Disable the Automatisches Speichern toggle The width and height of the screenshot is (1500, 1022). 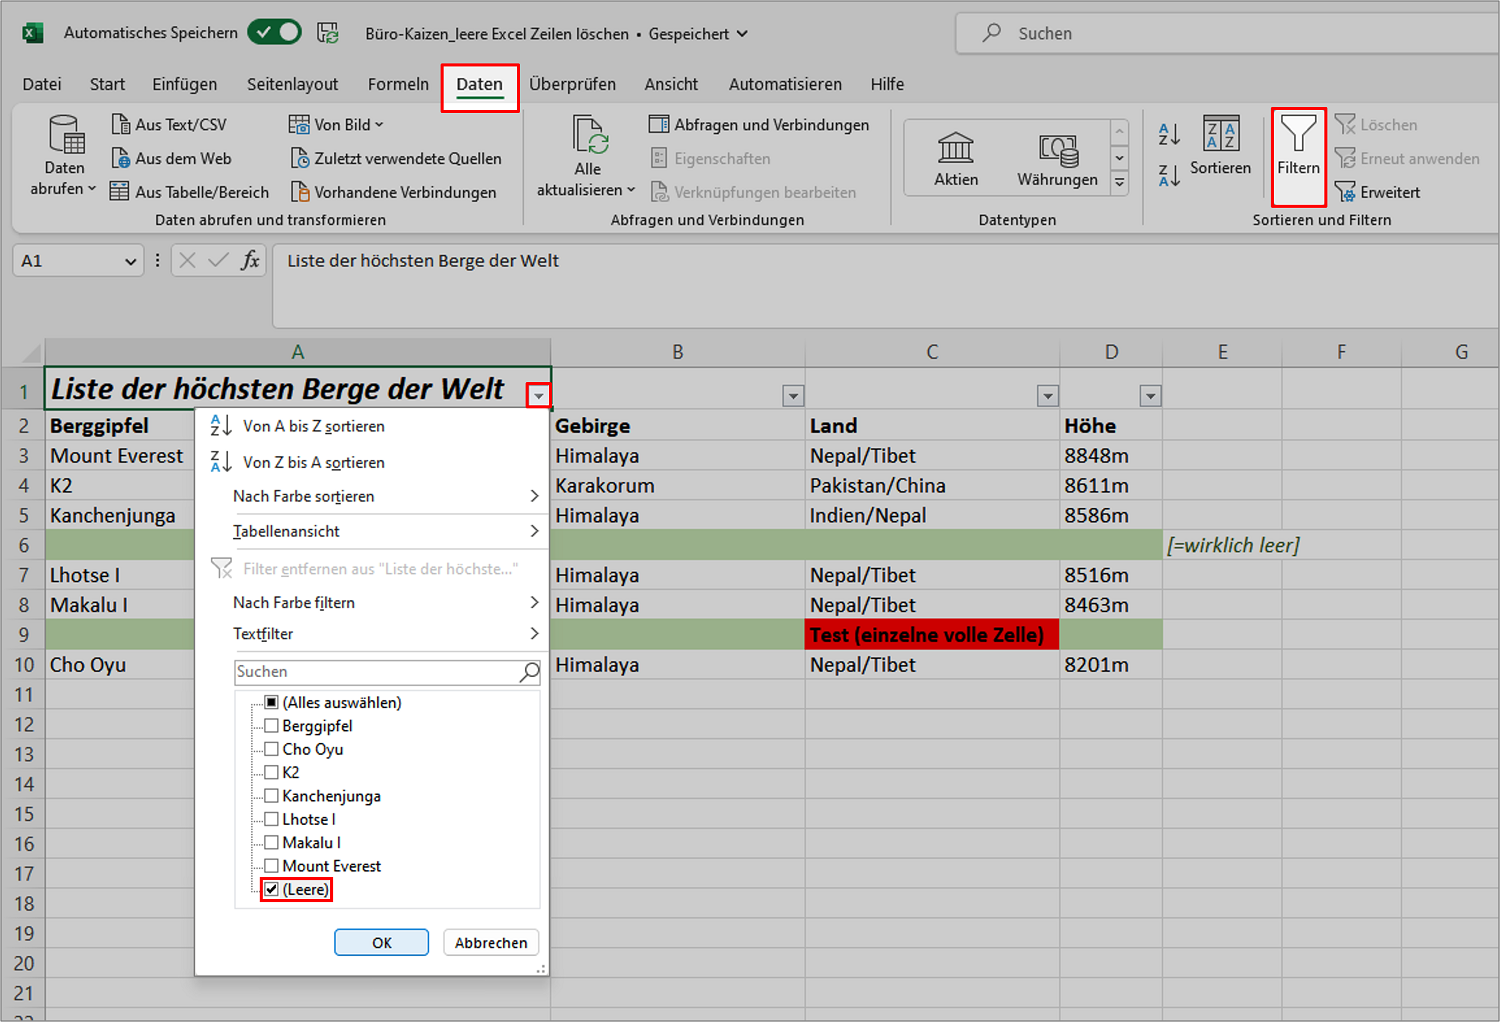pos(274,31)
